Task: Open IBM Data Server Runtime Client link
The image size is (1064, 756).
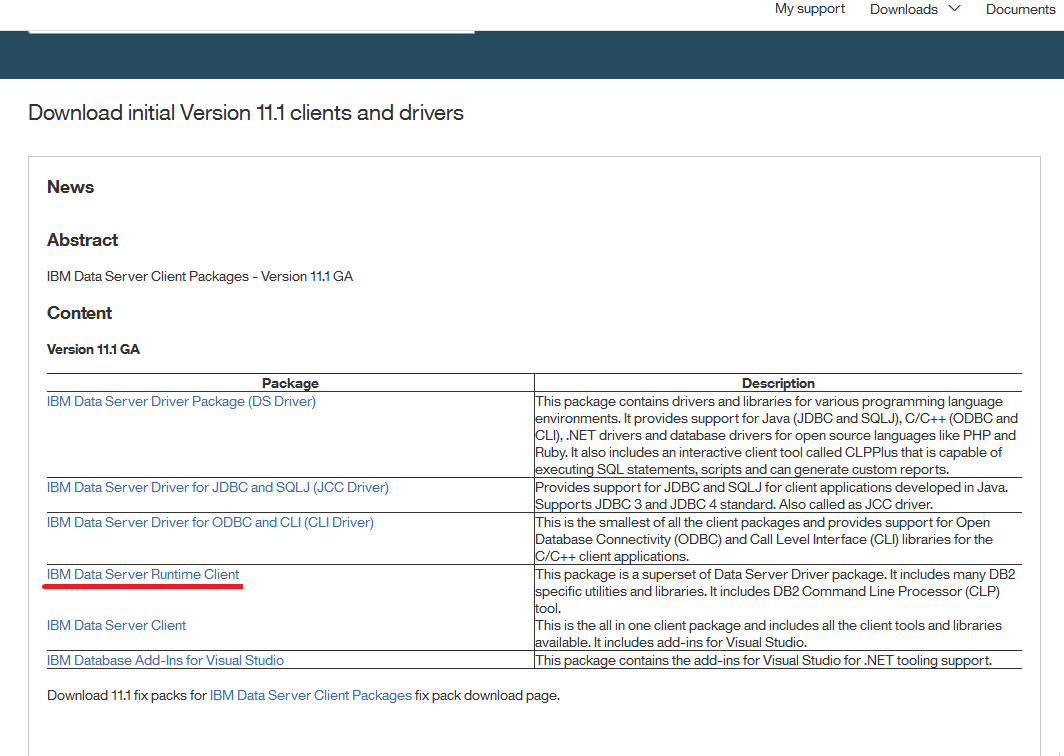Action: (143, 574)
